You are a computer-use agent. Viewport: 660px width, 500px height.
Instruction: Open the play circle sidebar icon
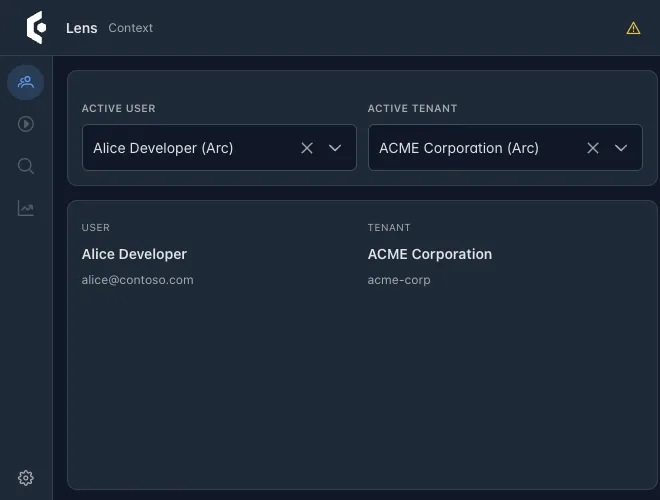[26, 124]
